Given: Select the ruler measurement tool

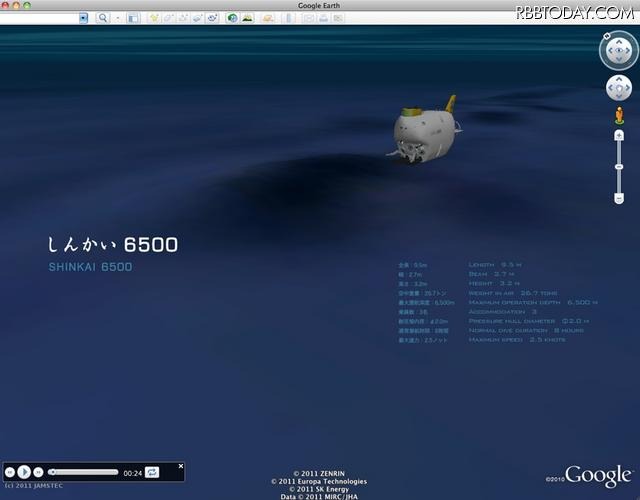Looking at the screenshot, I should [x=289, y=18].
